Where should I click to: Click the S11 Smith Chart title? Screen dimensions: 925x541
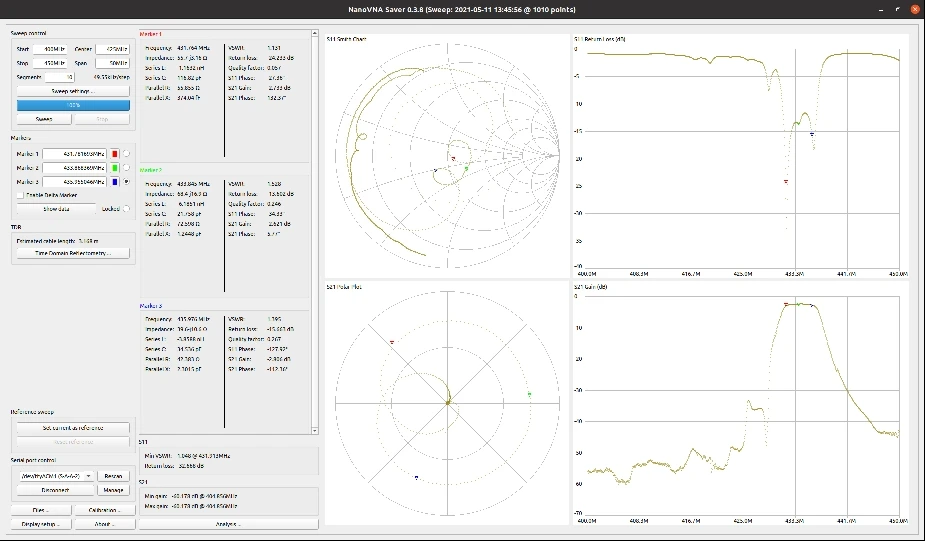(x=346, y=39)
